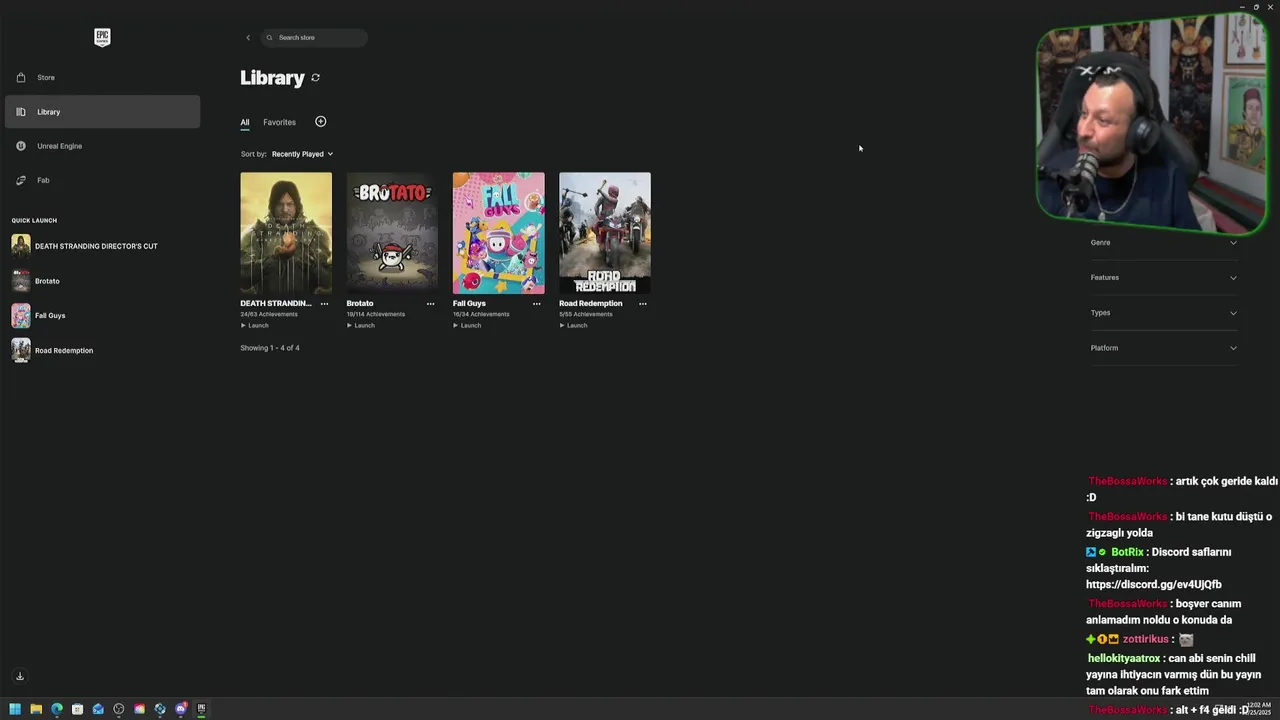The image size is (1280, 720).
Task: Click the Unreal Engine logo icon
Action: pos(21,146)
